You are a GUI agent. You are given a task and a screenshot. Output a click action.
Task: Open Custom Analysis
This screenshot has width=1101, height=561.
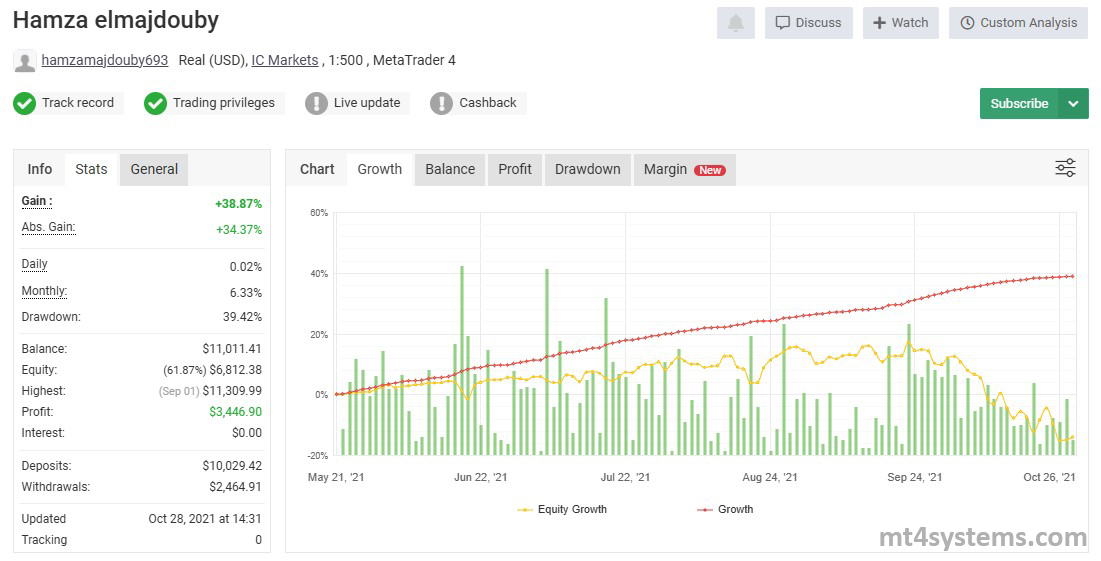point(1018,23)
